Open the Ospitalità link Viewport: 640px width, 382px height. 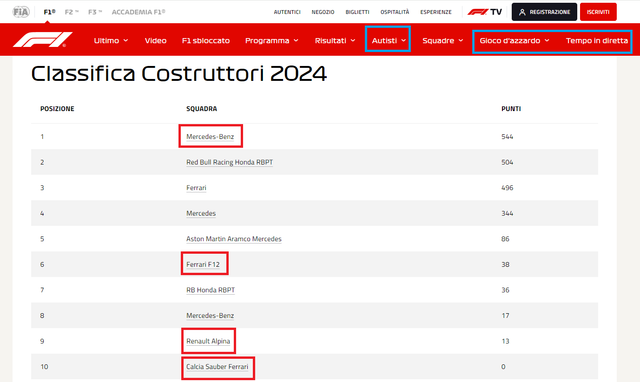tap(395, 12)
